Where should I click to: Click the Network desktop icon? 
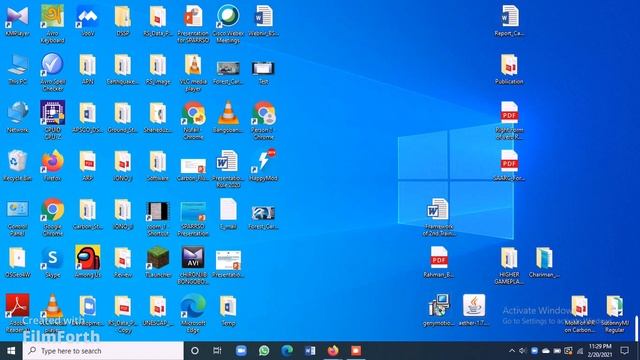[x=17, y=117]
